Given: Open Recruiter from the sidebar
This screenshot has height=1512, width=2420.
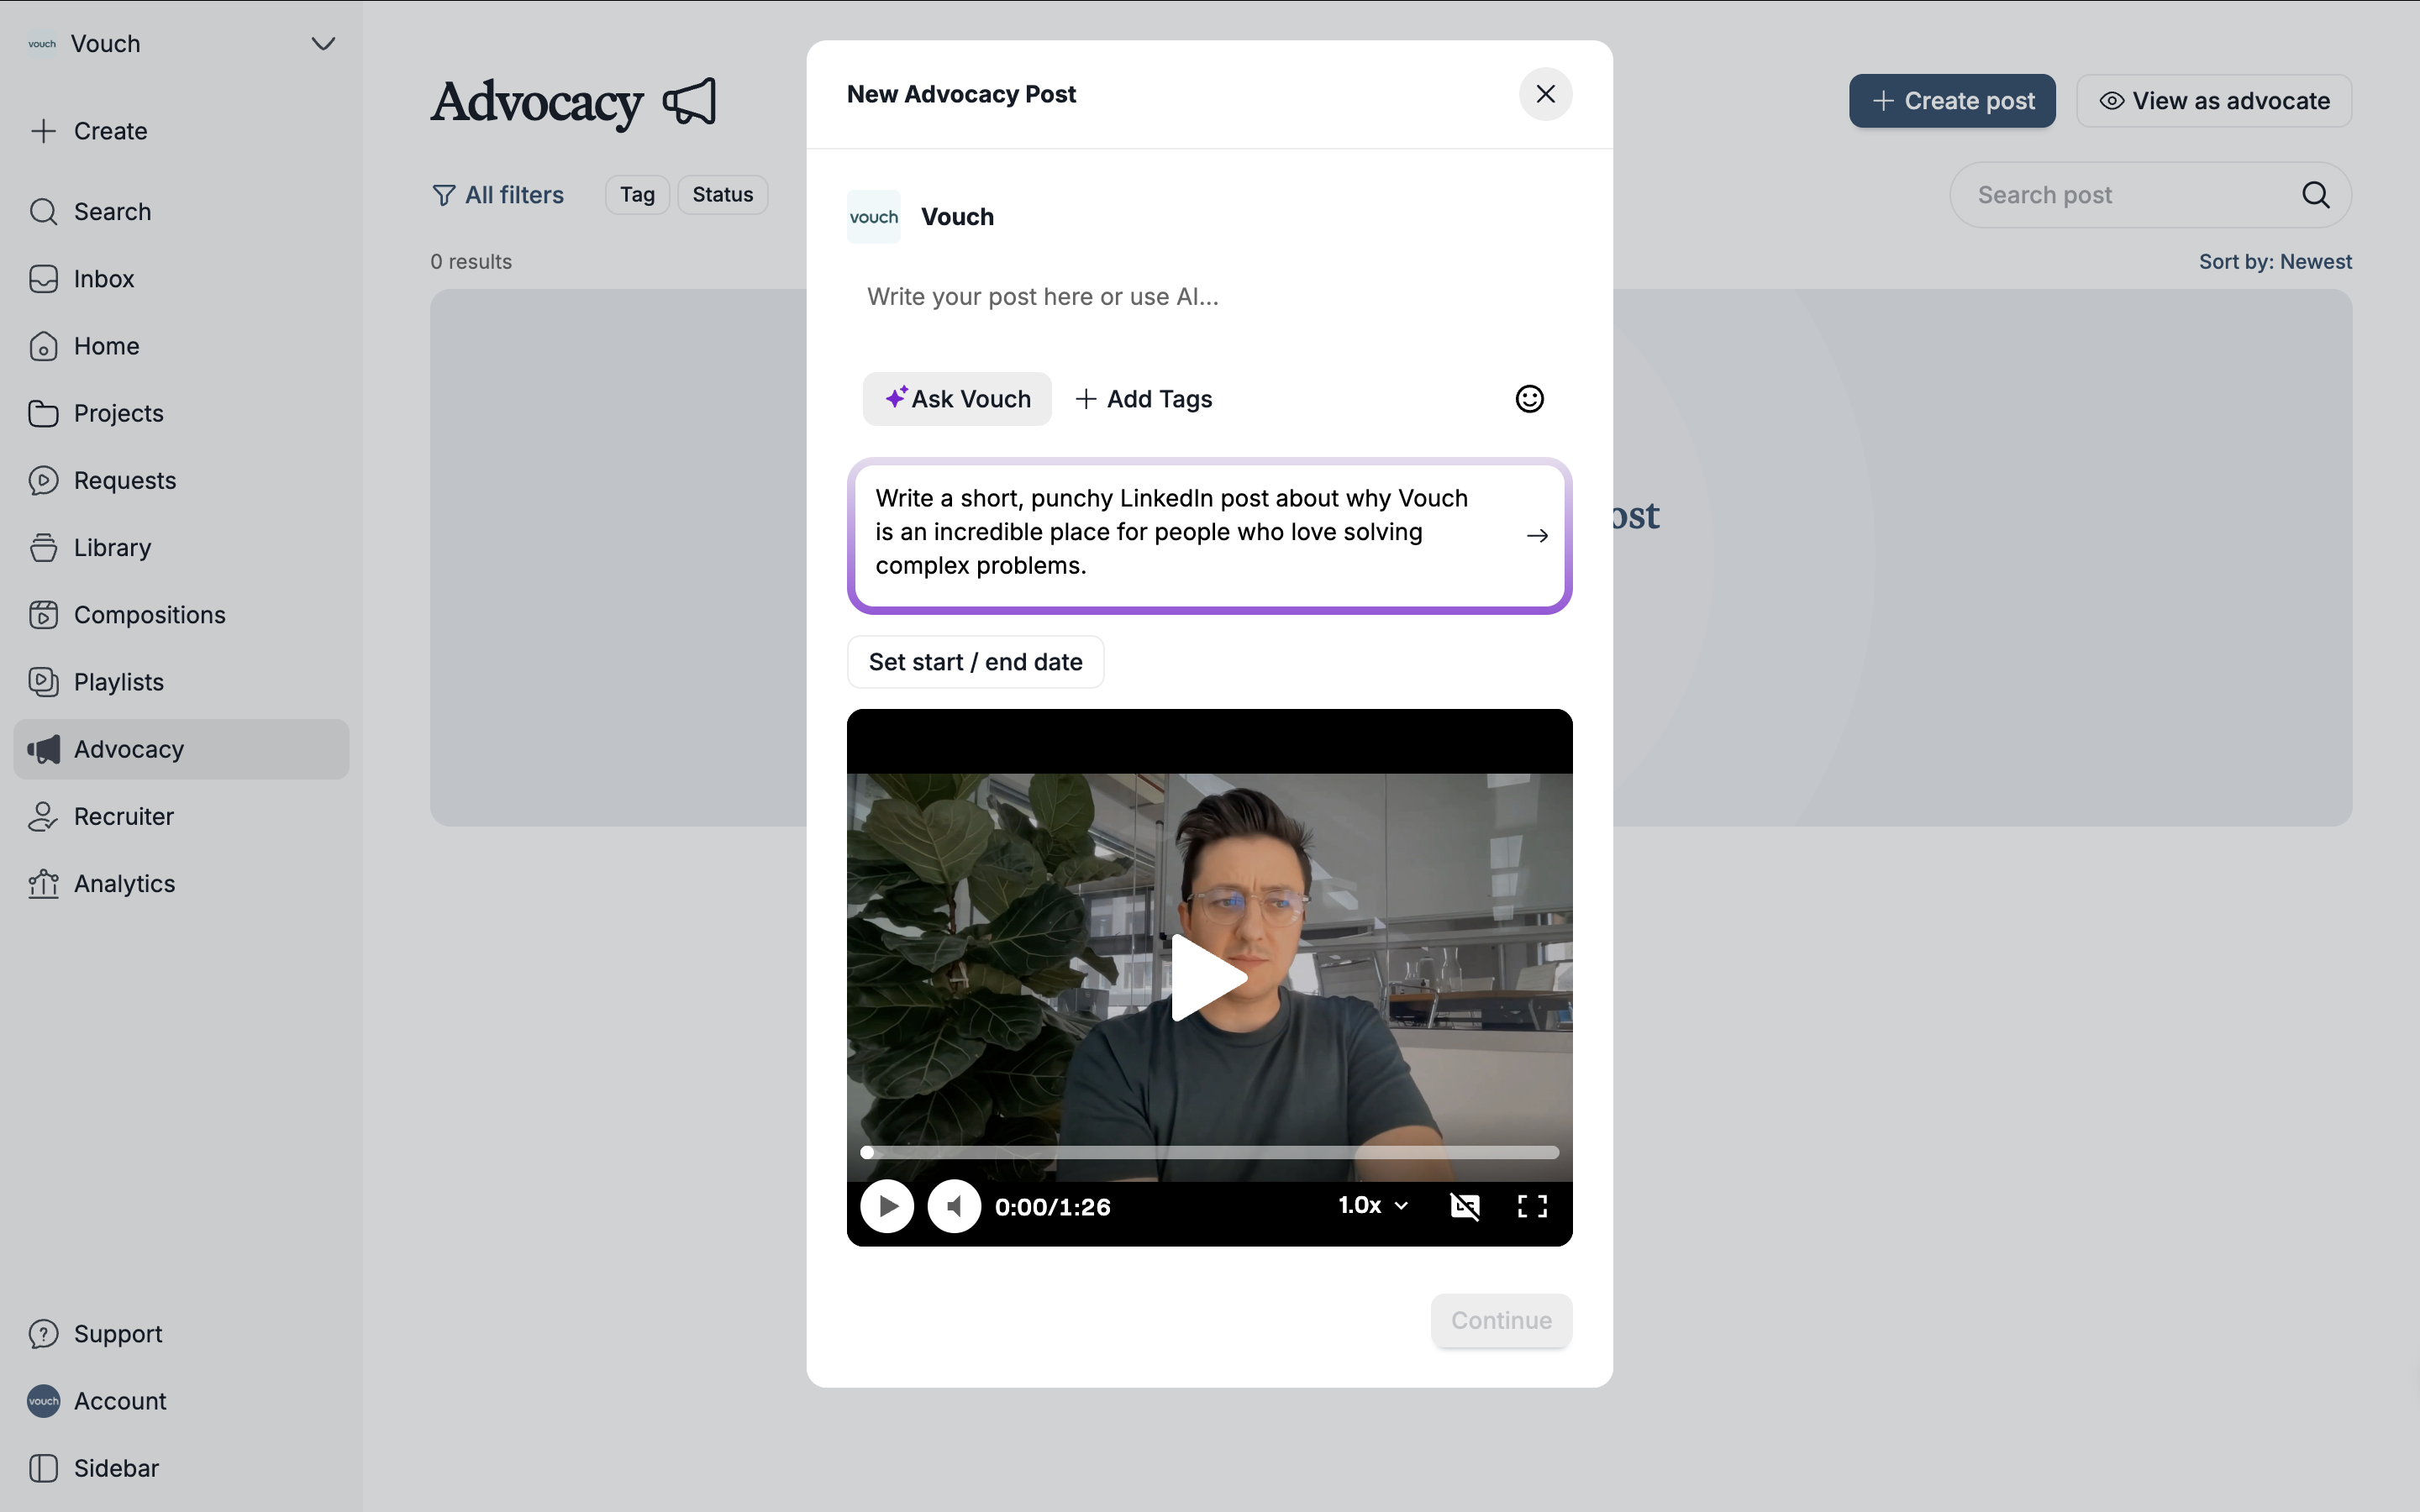Looking at the screenshot, I should point(123,817).
